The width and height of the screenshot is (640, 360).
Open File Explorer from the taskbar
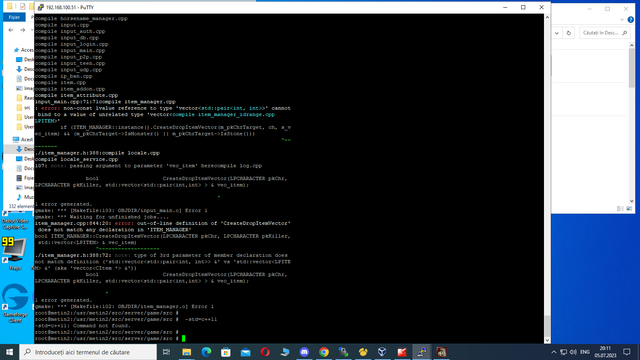187,352
